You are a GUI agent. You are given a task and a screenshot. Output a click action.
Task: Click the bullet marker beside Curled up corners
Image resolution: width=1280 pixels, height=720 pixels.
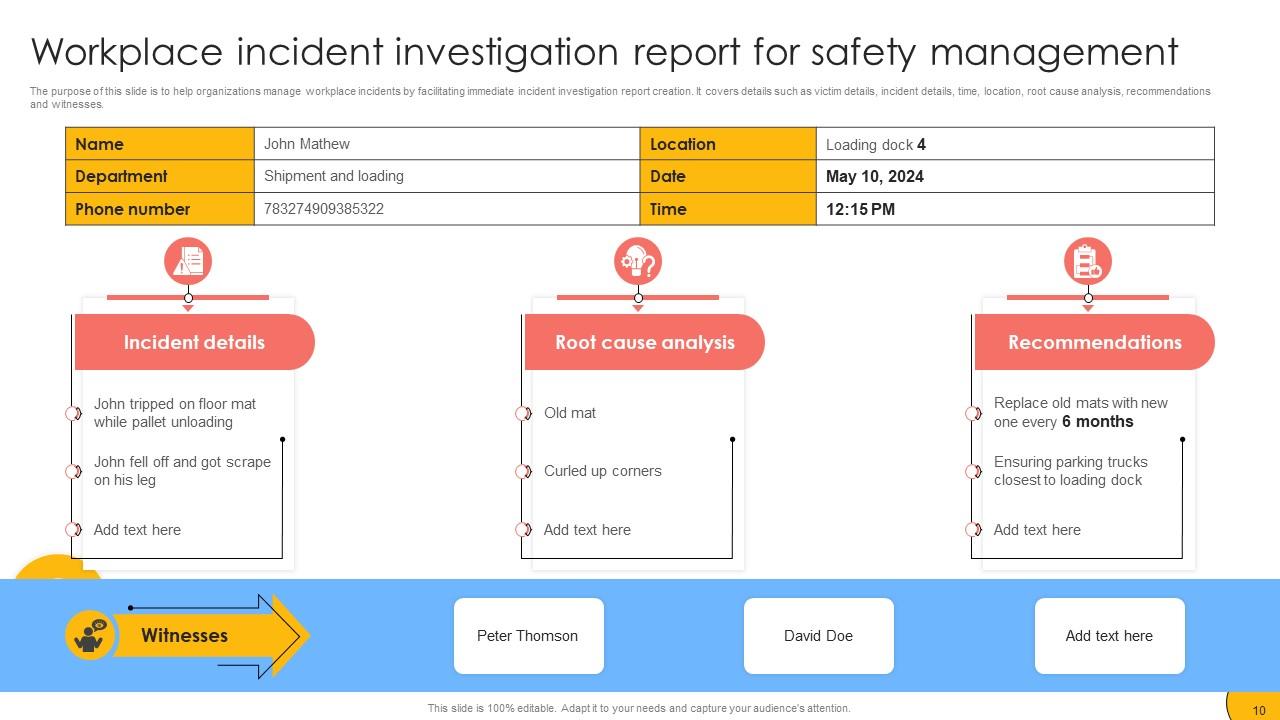point(522,471)
